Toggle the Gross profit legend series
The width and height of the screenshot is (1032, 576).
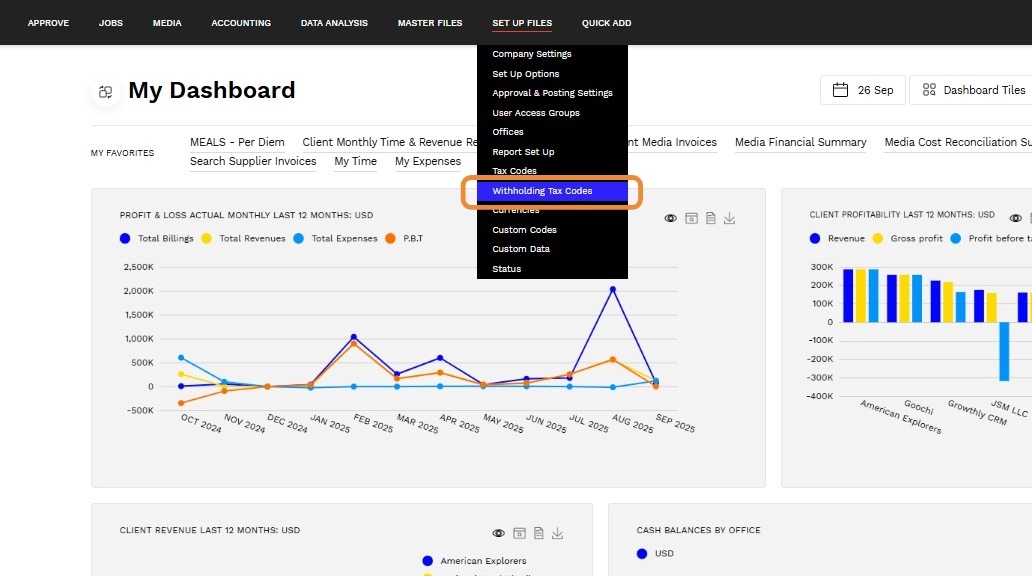coord(908,238)
